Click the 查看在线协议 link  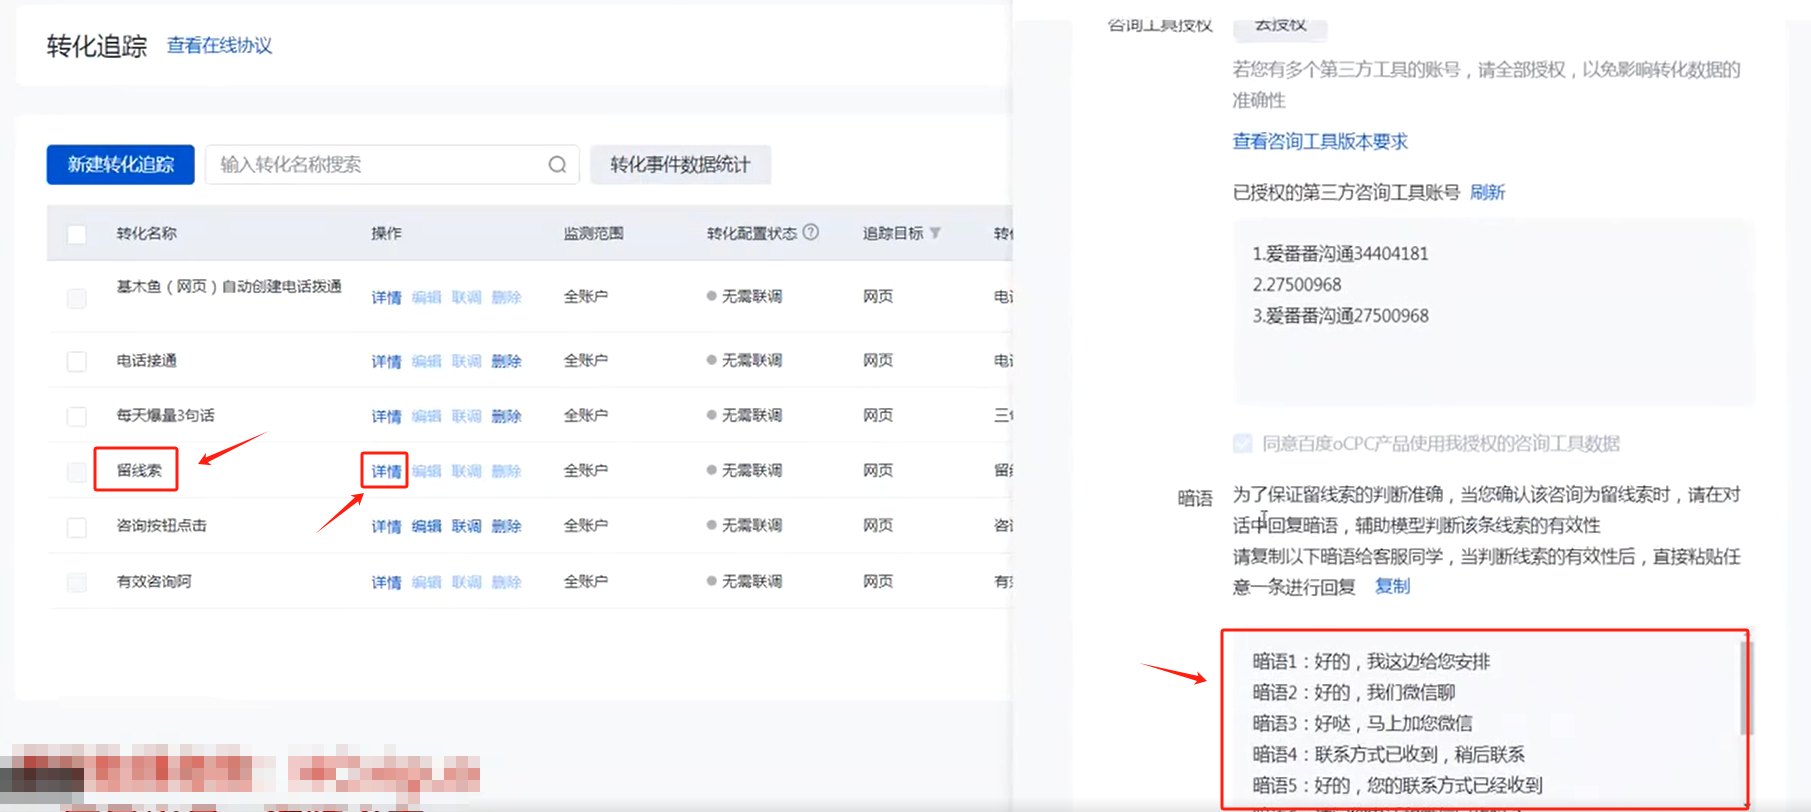point(219,45)
